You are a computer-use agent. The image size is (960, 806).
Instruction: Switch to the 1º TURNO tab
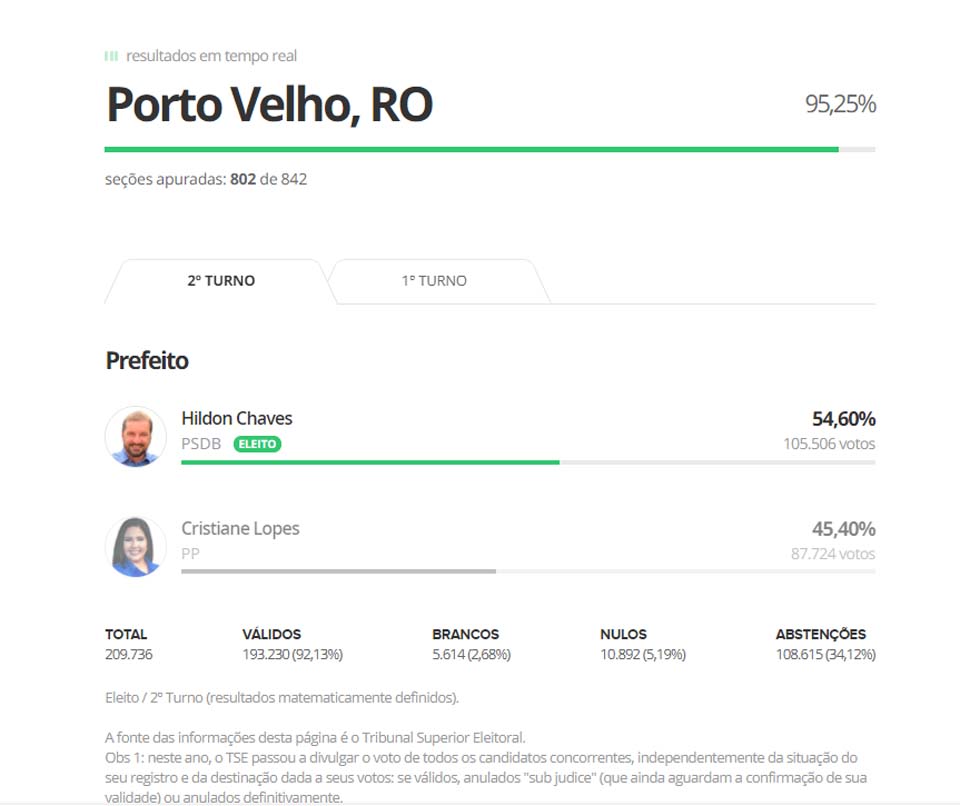(x=434, y=281)
